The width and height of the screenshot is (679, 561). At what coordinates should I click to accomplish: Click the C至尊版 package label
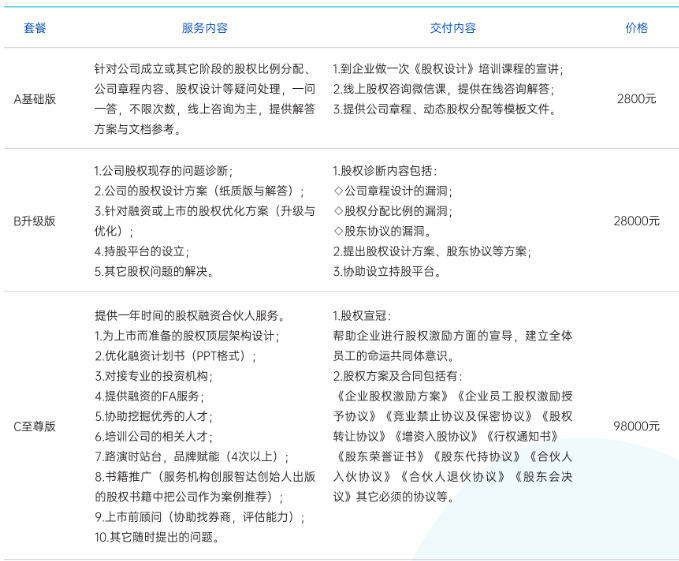click(35, 426)
